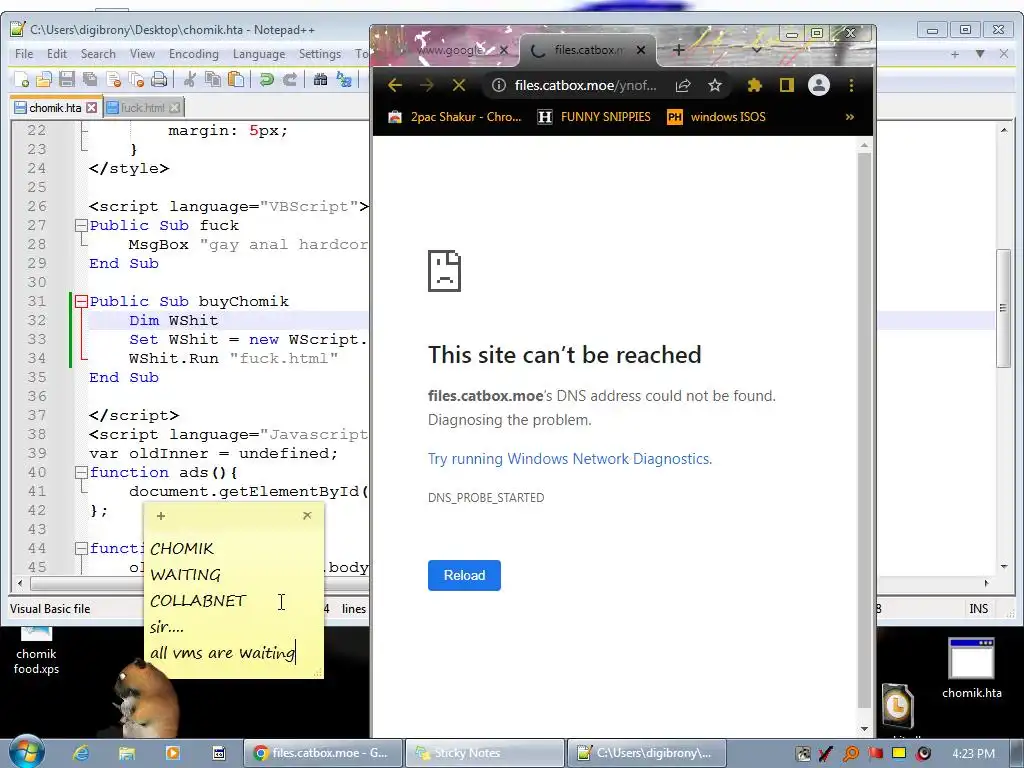Click Chrome page vertical scrollbar
Viewport: 1024px width, 768px height.
point(864,431)
